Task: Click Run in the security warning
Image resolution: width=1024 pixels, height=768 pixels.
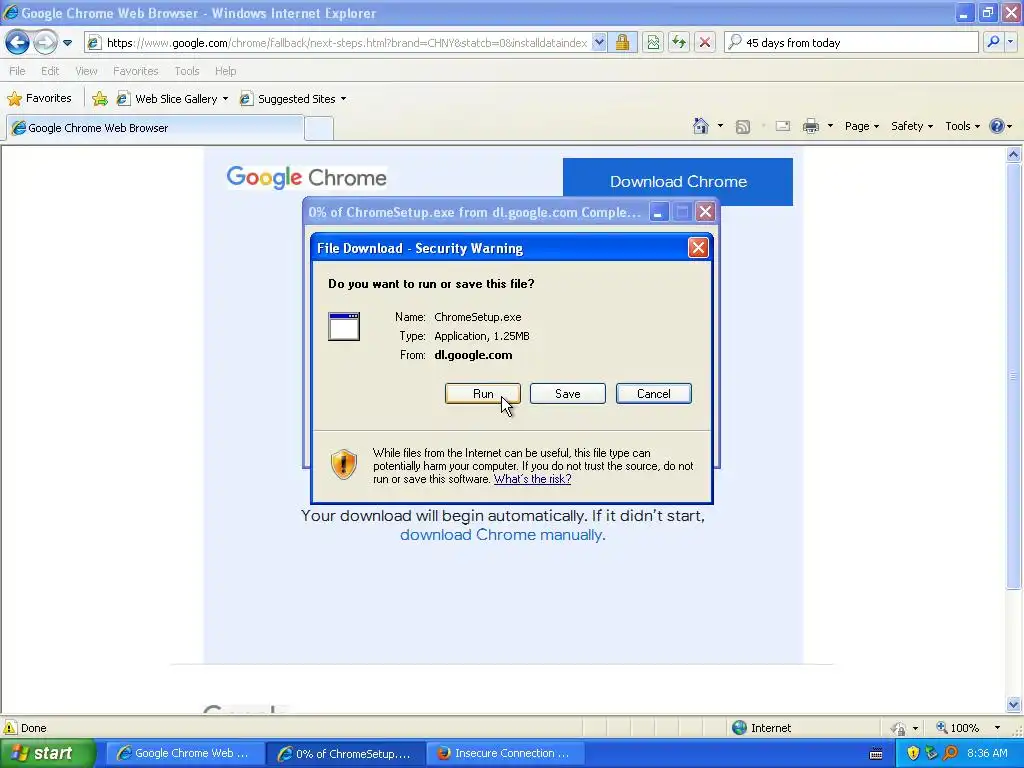Action: click(x=483, y=394)
